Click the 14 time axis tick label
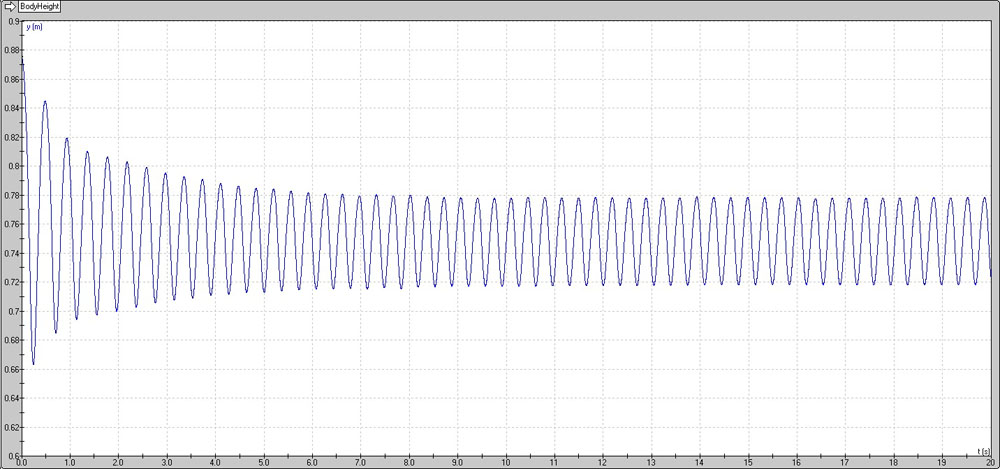The width and height of the screenshot is (1000, 469). [x=700, y=462]
